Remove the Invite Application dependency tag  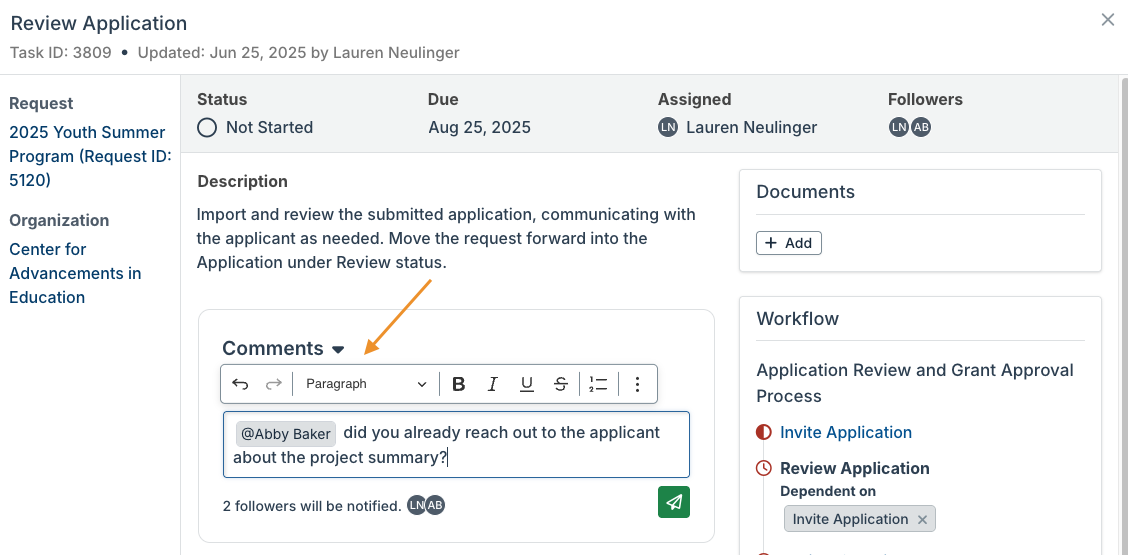(x=922, y=520)
